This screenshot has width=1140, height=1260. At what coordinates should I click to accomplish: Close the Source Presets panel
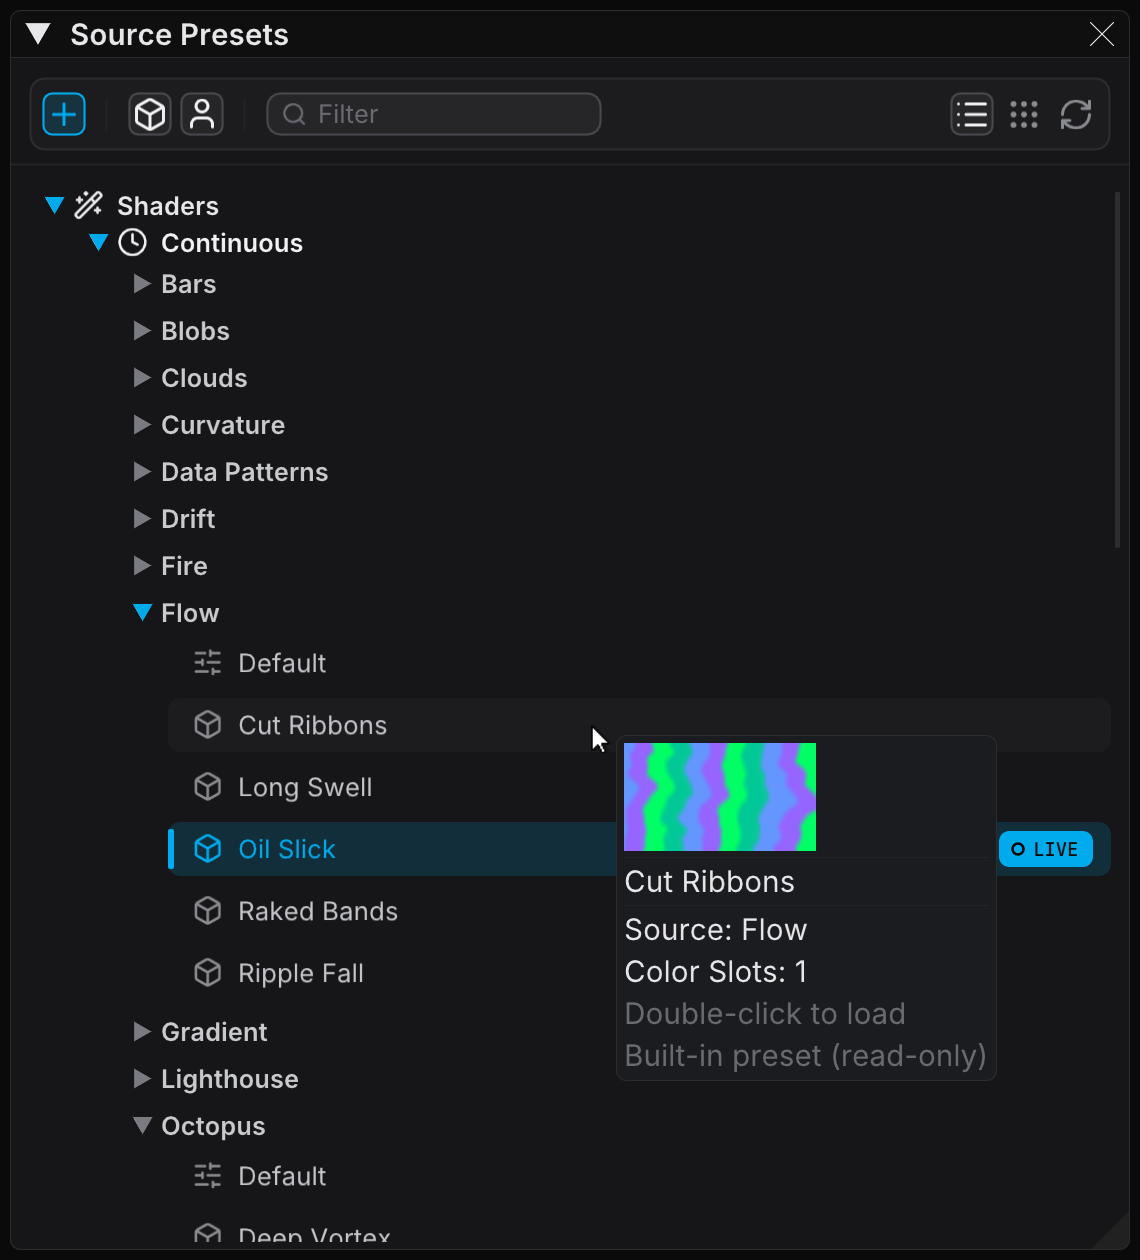(1102, 35)
